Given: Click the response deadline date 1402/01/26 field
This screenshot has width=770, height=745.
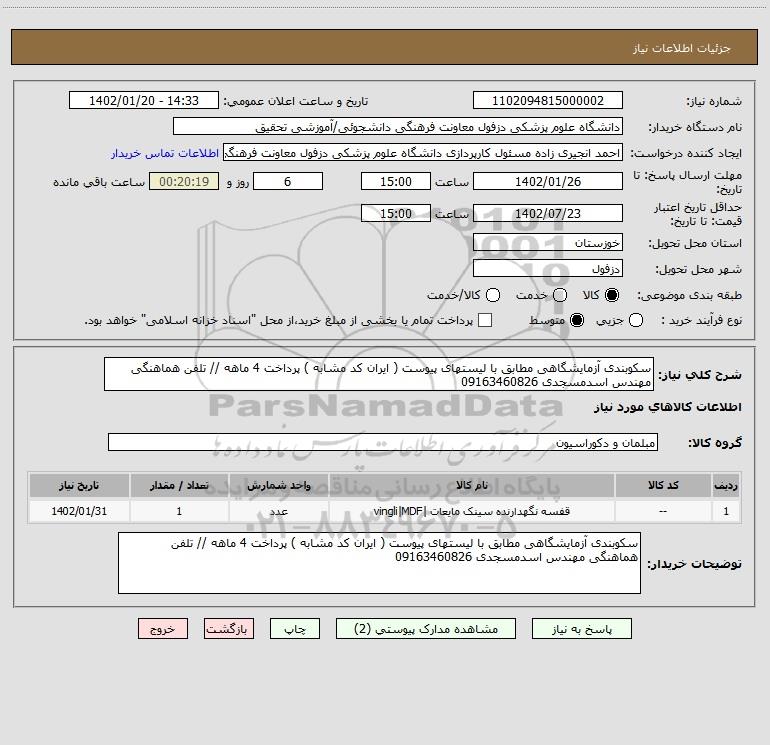Looking at the screenshot, I should tap(548, 181).
